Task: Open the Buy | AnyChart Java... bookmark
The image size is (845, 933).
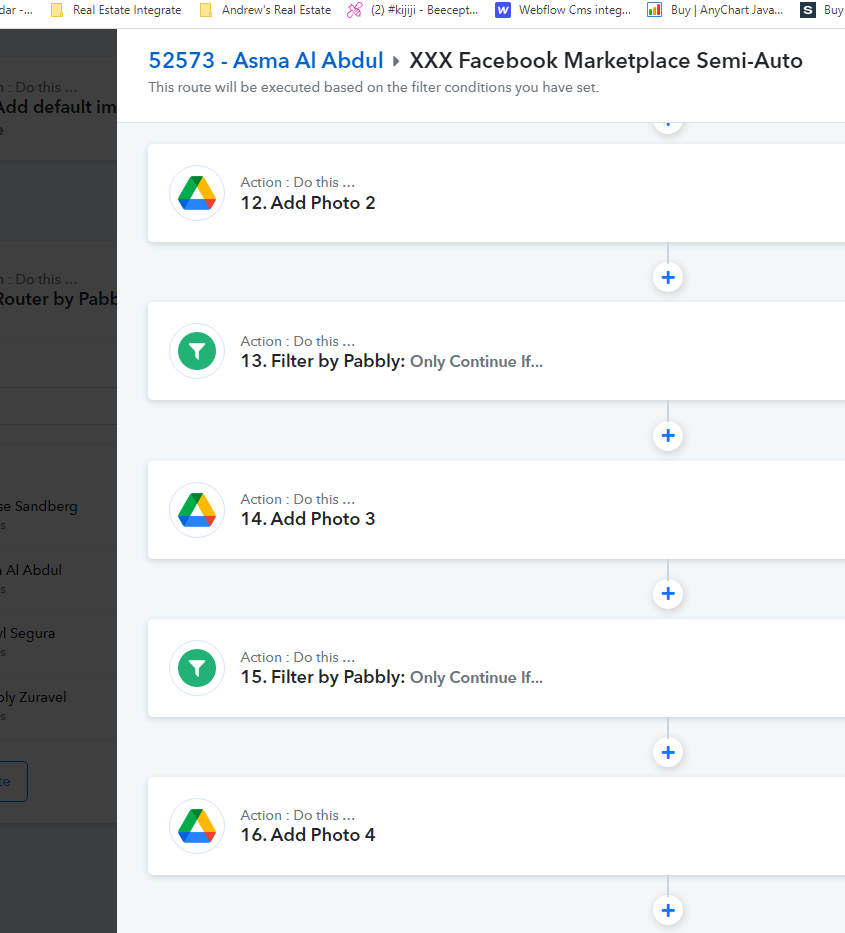Action: [715, 10]
